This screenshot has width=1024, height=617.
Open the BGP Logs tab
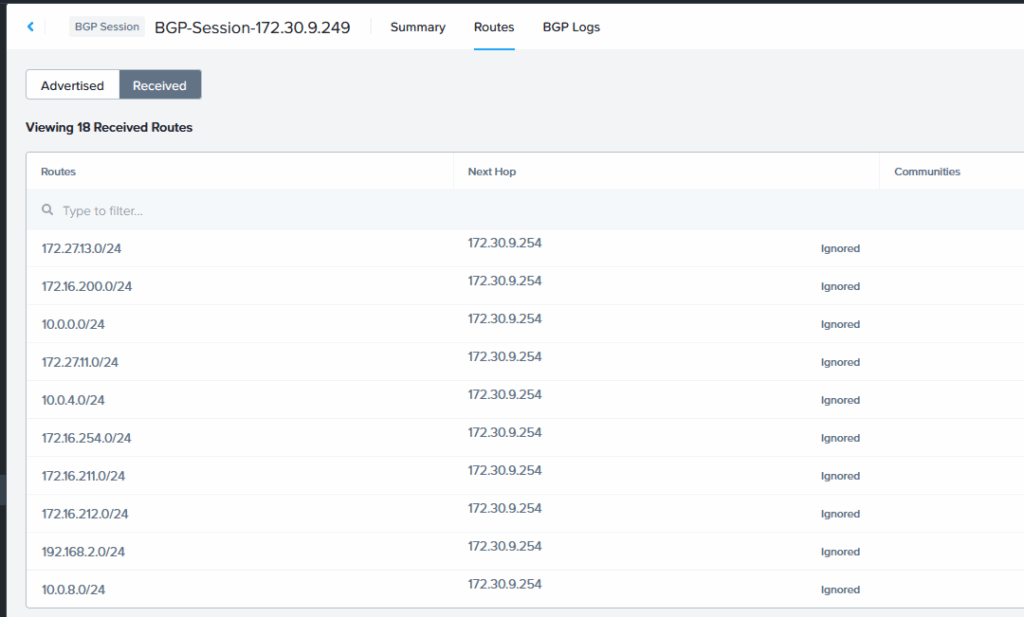(x=571, y=27)
